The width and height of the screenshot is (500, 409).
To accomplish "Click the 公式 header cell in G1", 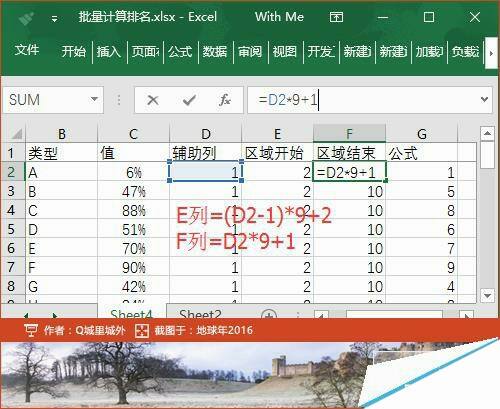I will coord(422,153).
